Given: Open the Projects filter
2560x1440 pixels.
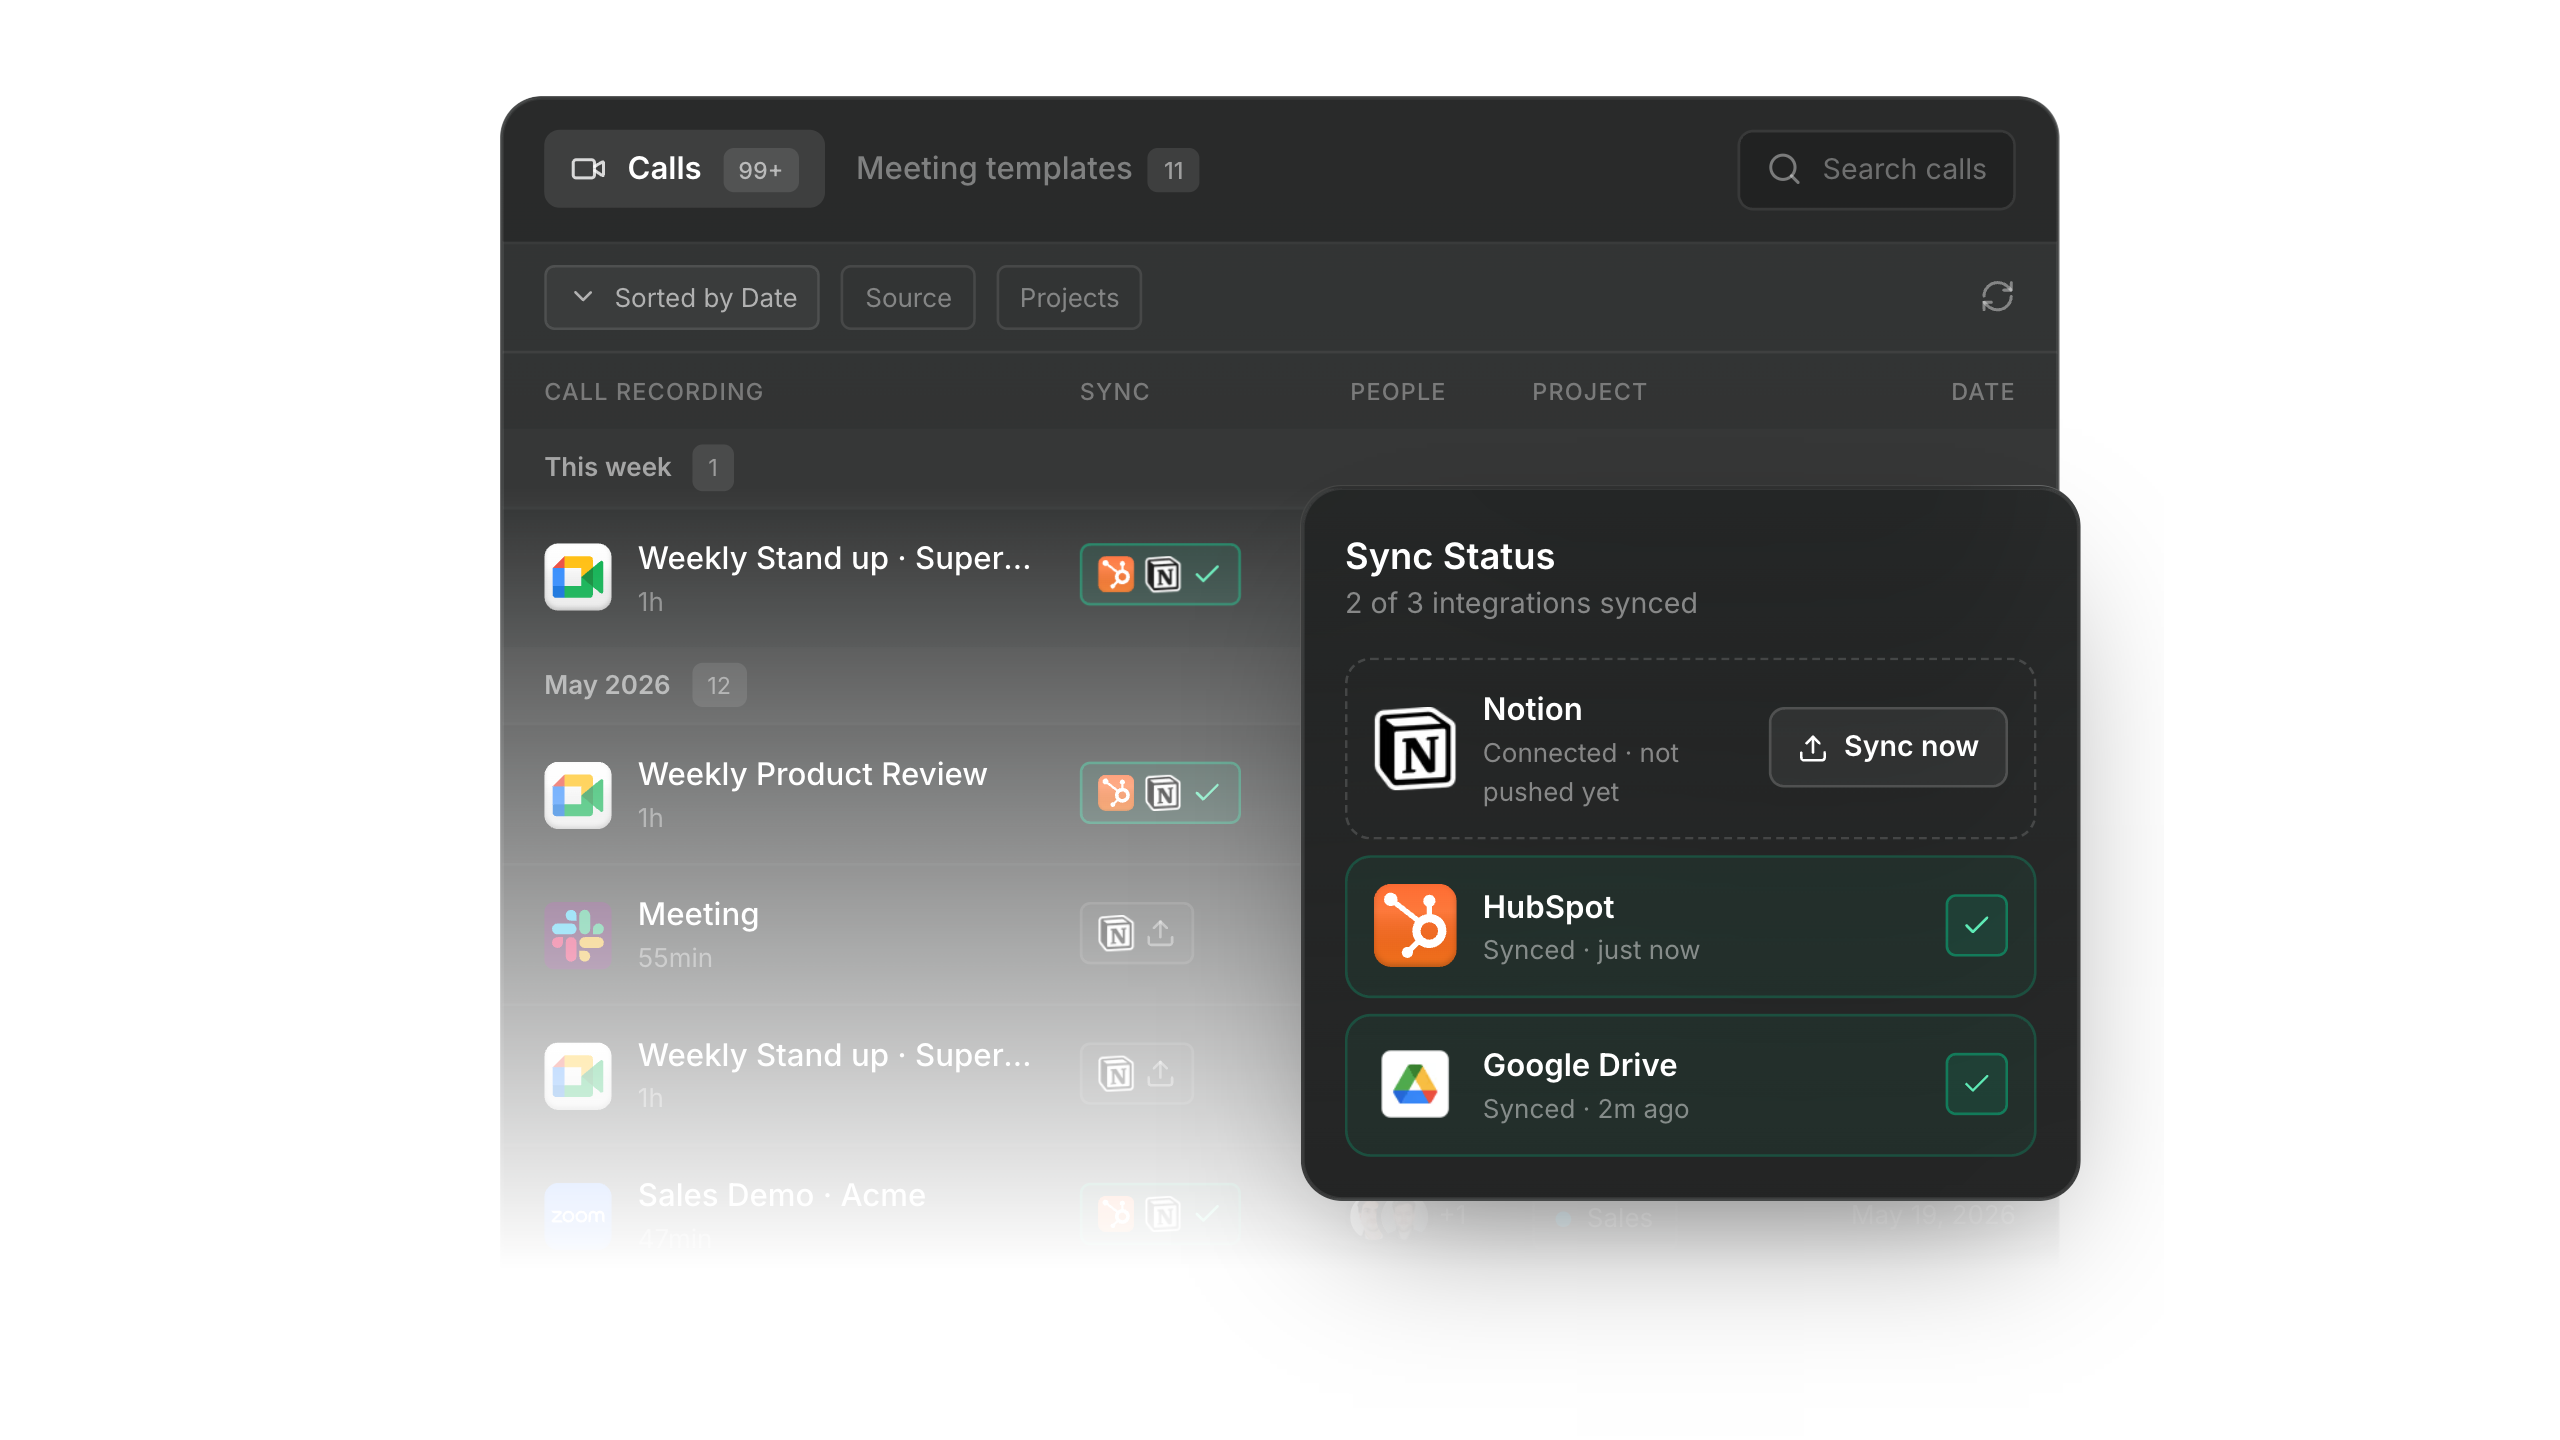Looking at the screenshot, I should coord(1069,298).
